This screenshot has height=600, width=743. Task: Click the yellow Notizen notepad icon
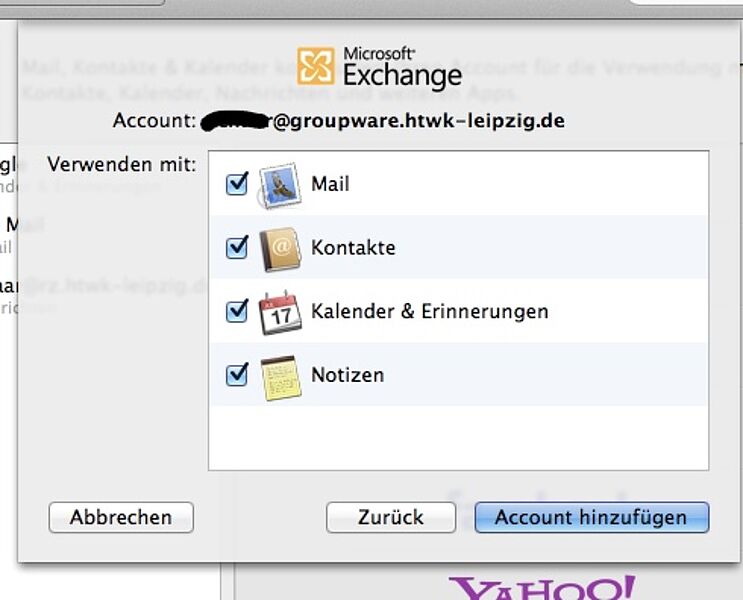pyautogui.click(x=281, y=378)
